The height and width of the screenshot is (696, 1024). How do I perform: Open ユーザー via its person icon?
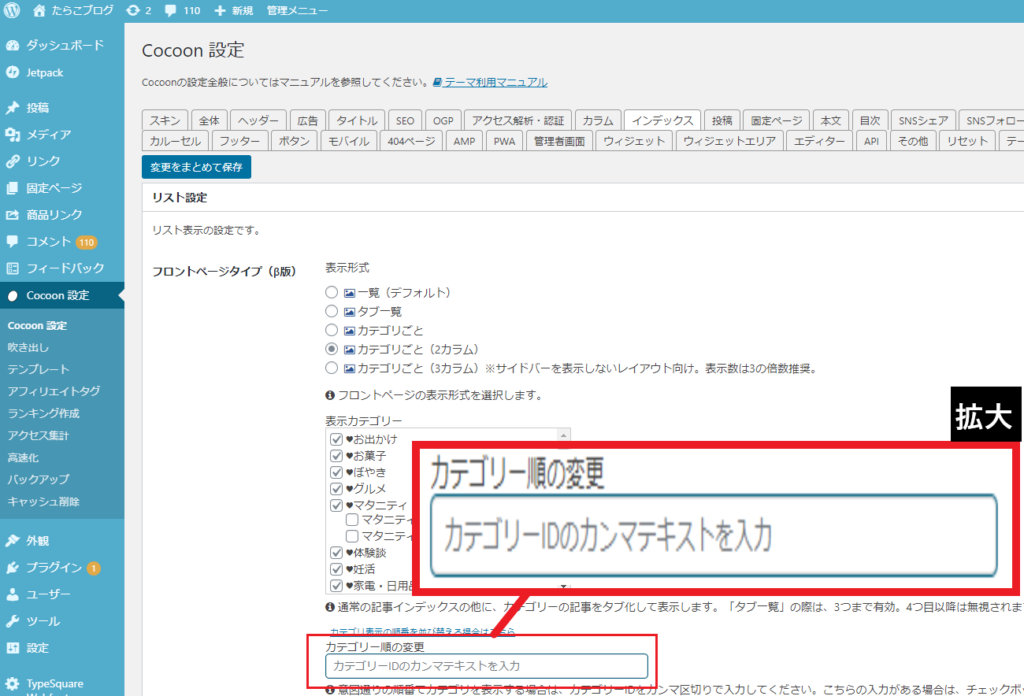[12, 594]
